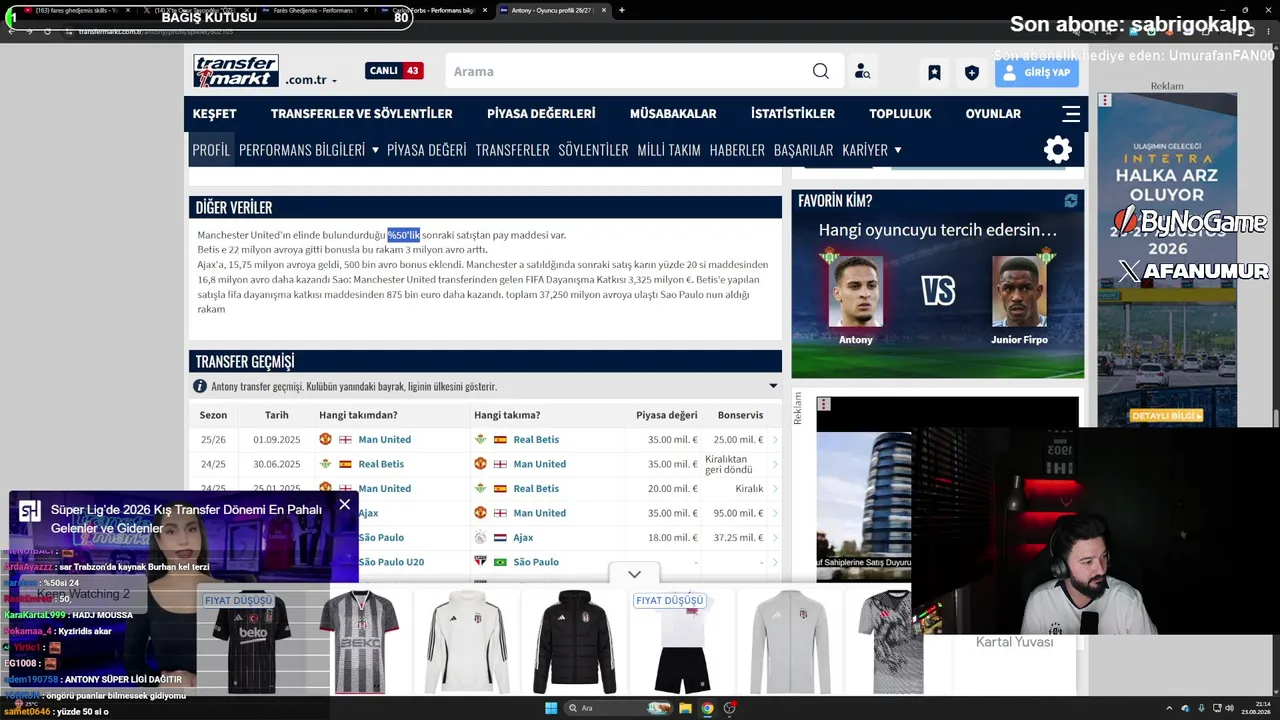Image resolution: width=1280 pixels, height=720 pixels.
Task: Click the shield icon in header
Action: point(971,72)
